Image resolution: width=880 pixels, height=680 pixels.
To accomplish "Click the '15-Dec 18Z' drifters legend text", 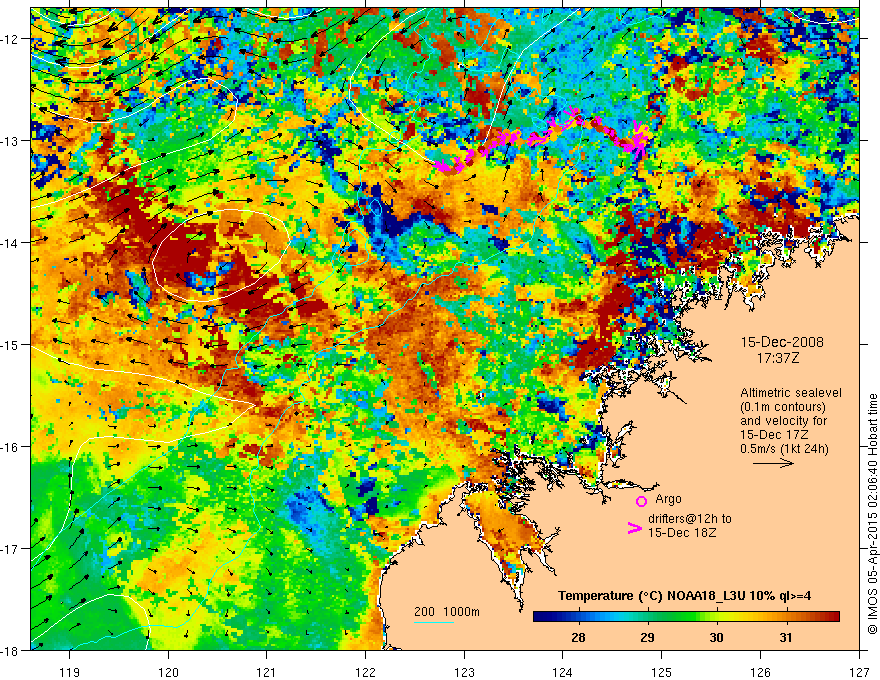I will point(682,533).
